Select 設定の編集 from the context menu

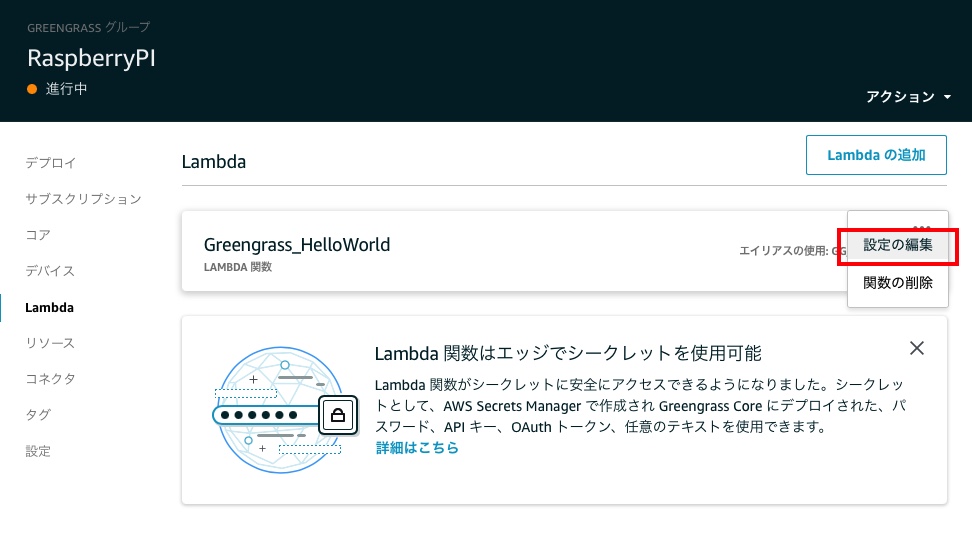tap(898, 245)
